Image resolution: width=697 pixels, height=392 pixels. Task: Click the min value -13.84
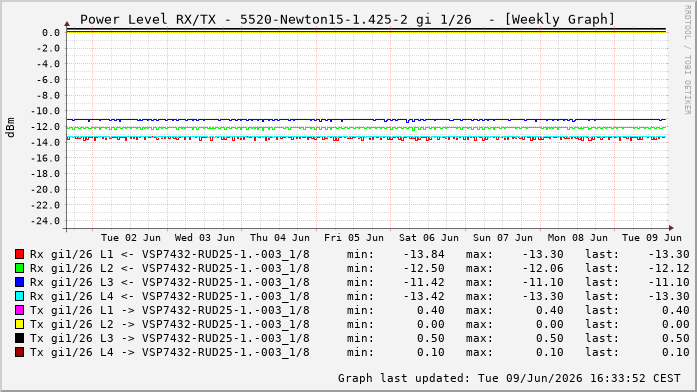coord(424,254)
